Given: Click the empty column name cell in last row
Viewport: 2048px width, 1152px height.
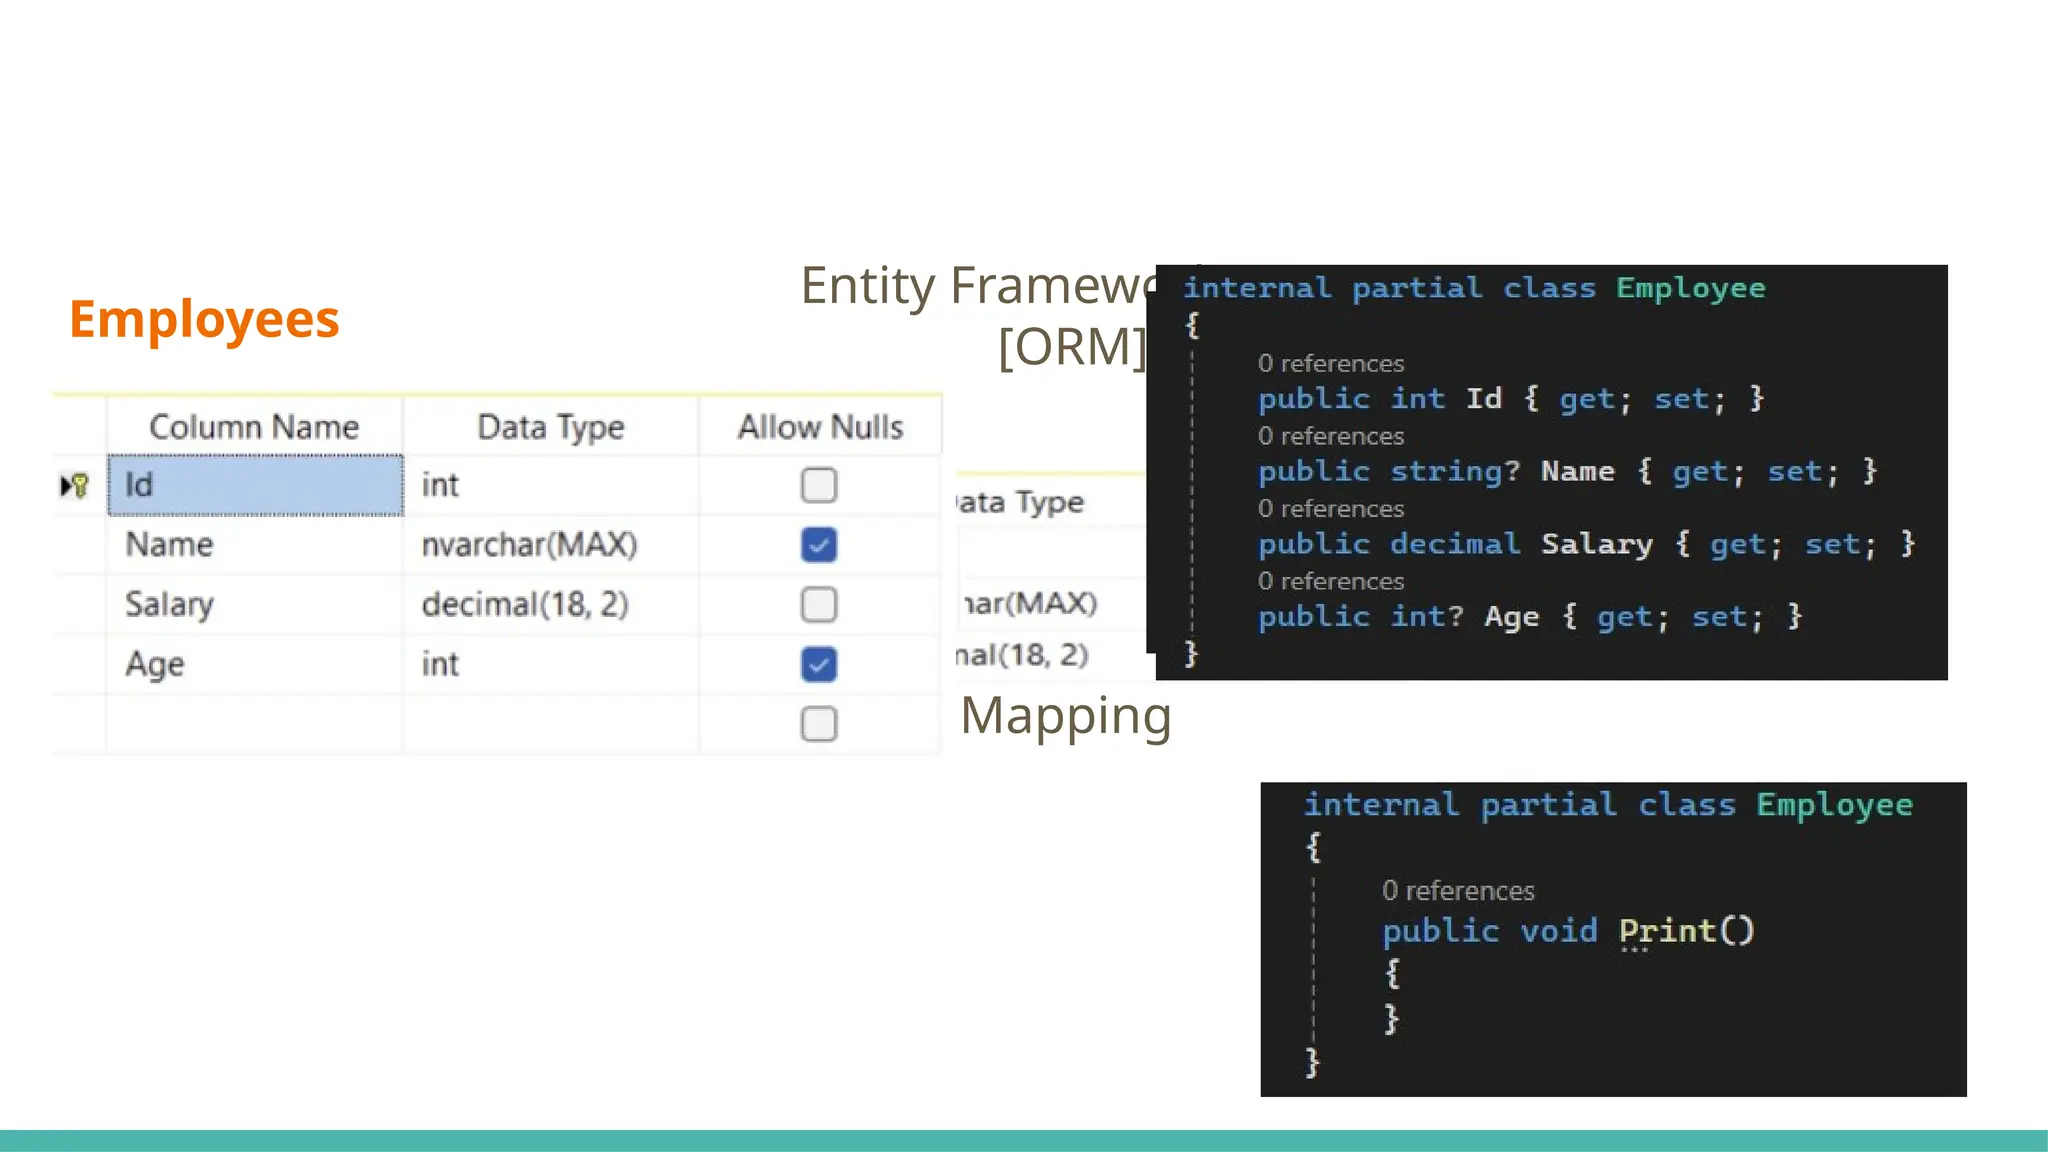Looking at the screenshot, I should [255, 724].
